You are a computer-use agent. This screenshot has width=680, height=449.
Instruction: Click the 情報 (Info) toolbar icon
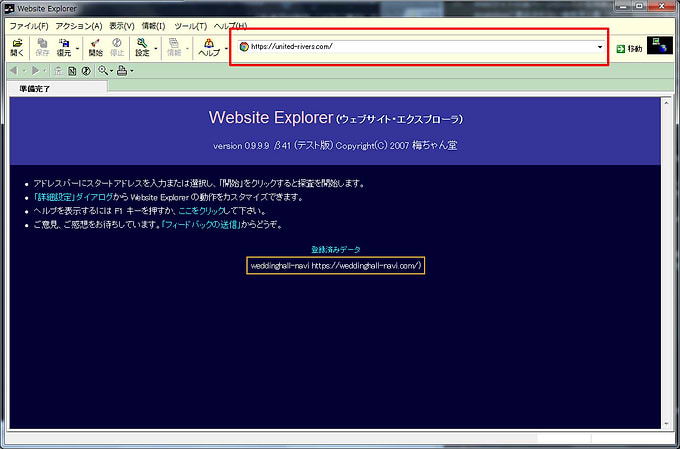pyautogui.click(x=174, y=47)
